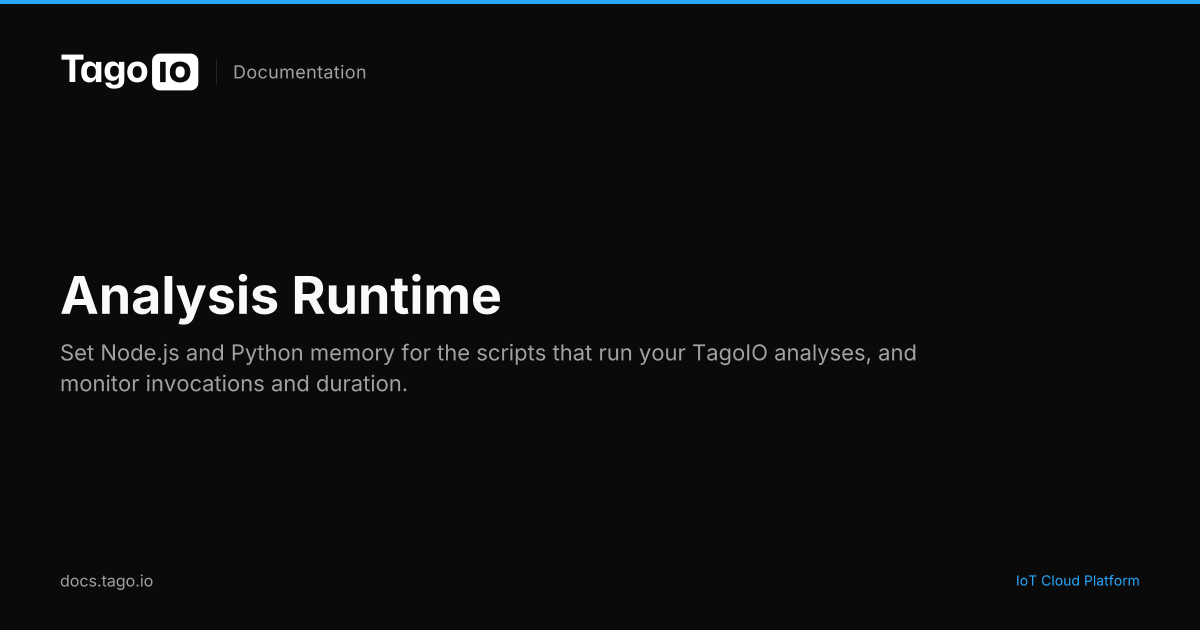Image resolution: width=1200 pixels, height=630 pixels.
Task: Open the docs.tago.io address text
Action: (107, 581)
